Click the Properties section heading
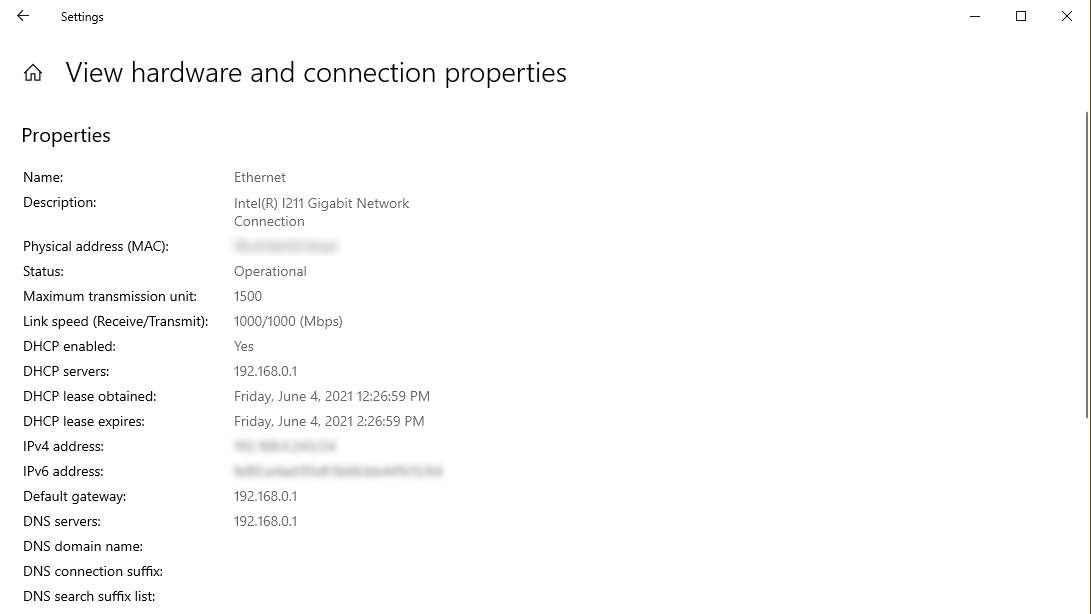Screen dimensions: 1091x614 (x=66, y=135)
